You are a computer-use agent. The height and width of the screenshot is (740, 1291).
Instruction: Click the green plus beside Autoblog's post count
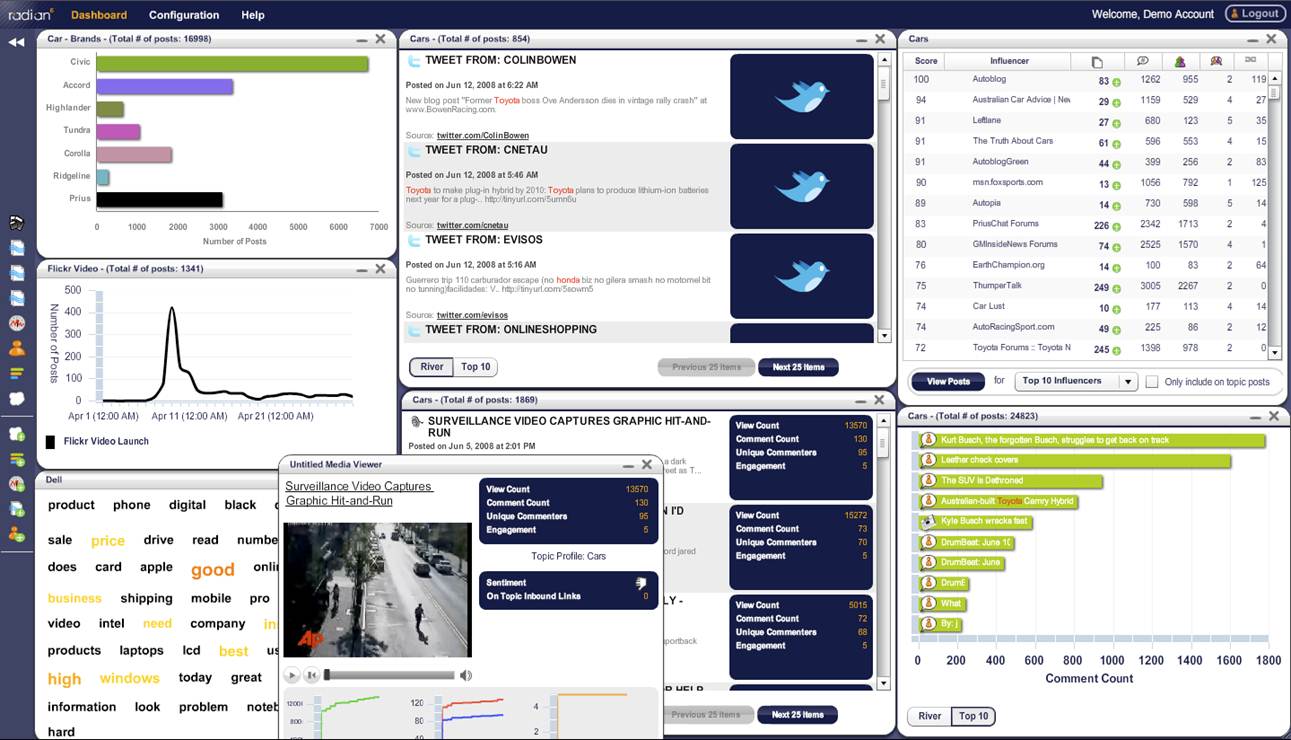pos(1116,80)
